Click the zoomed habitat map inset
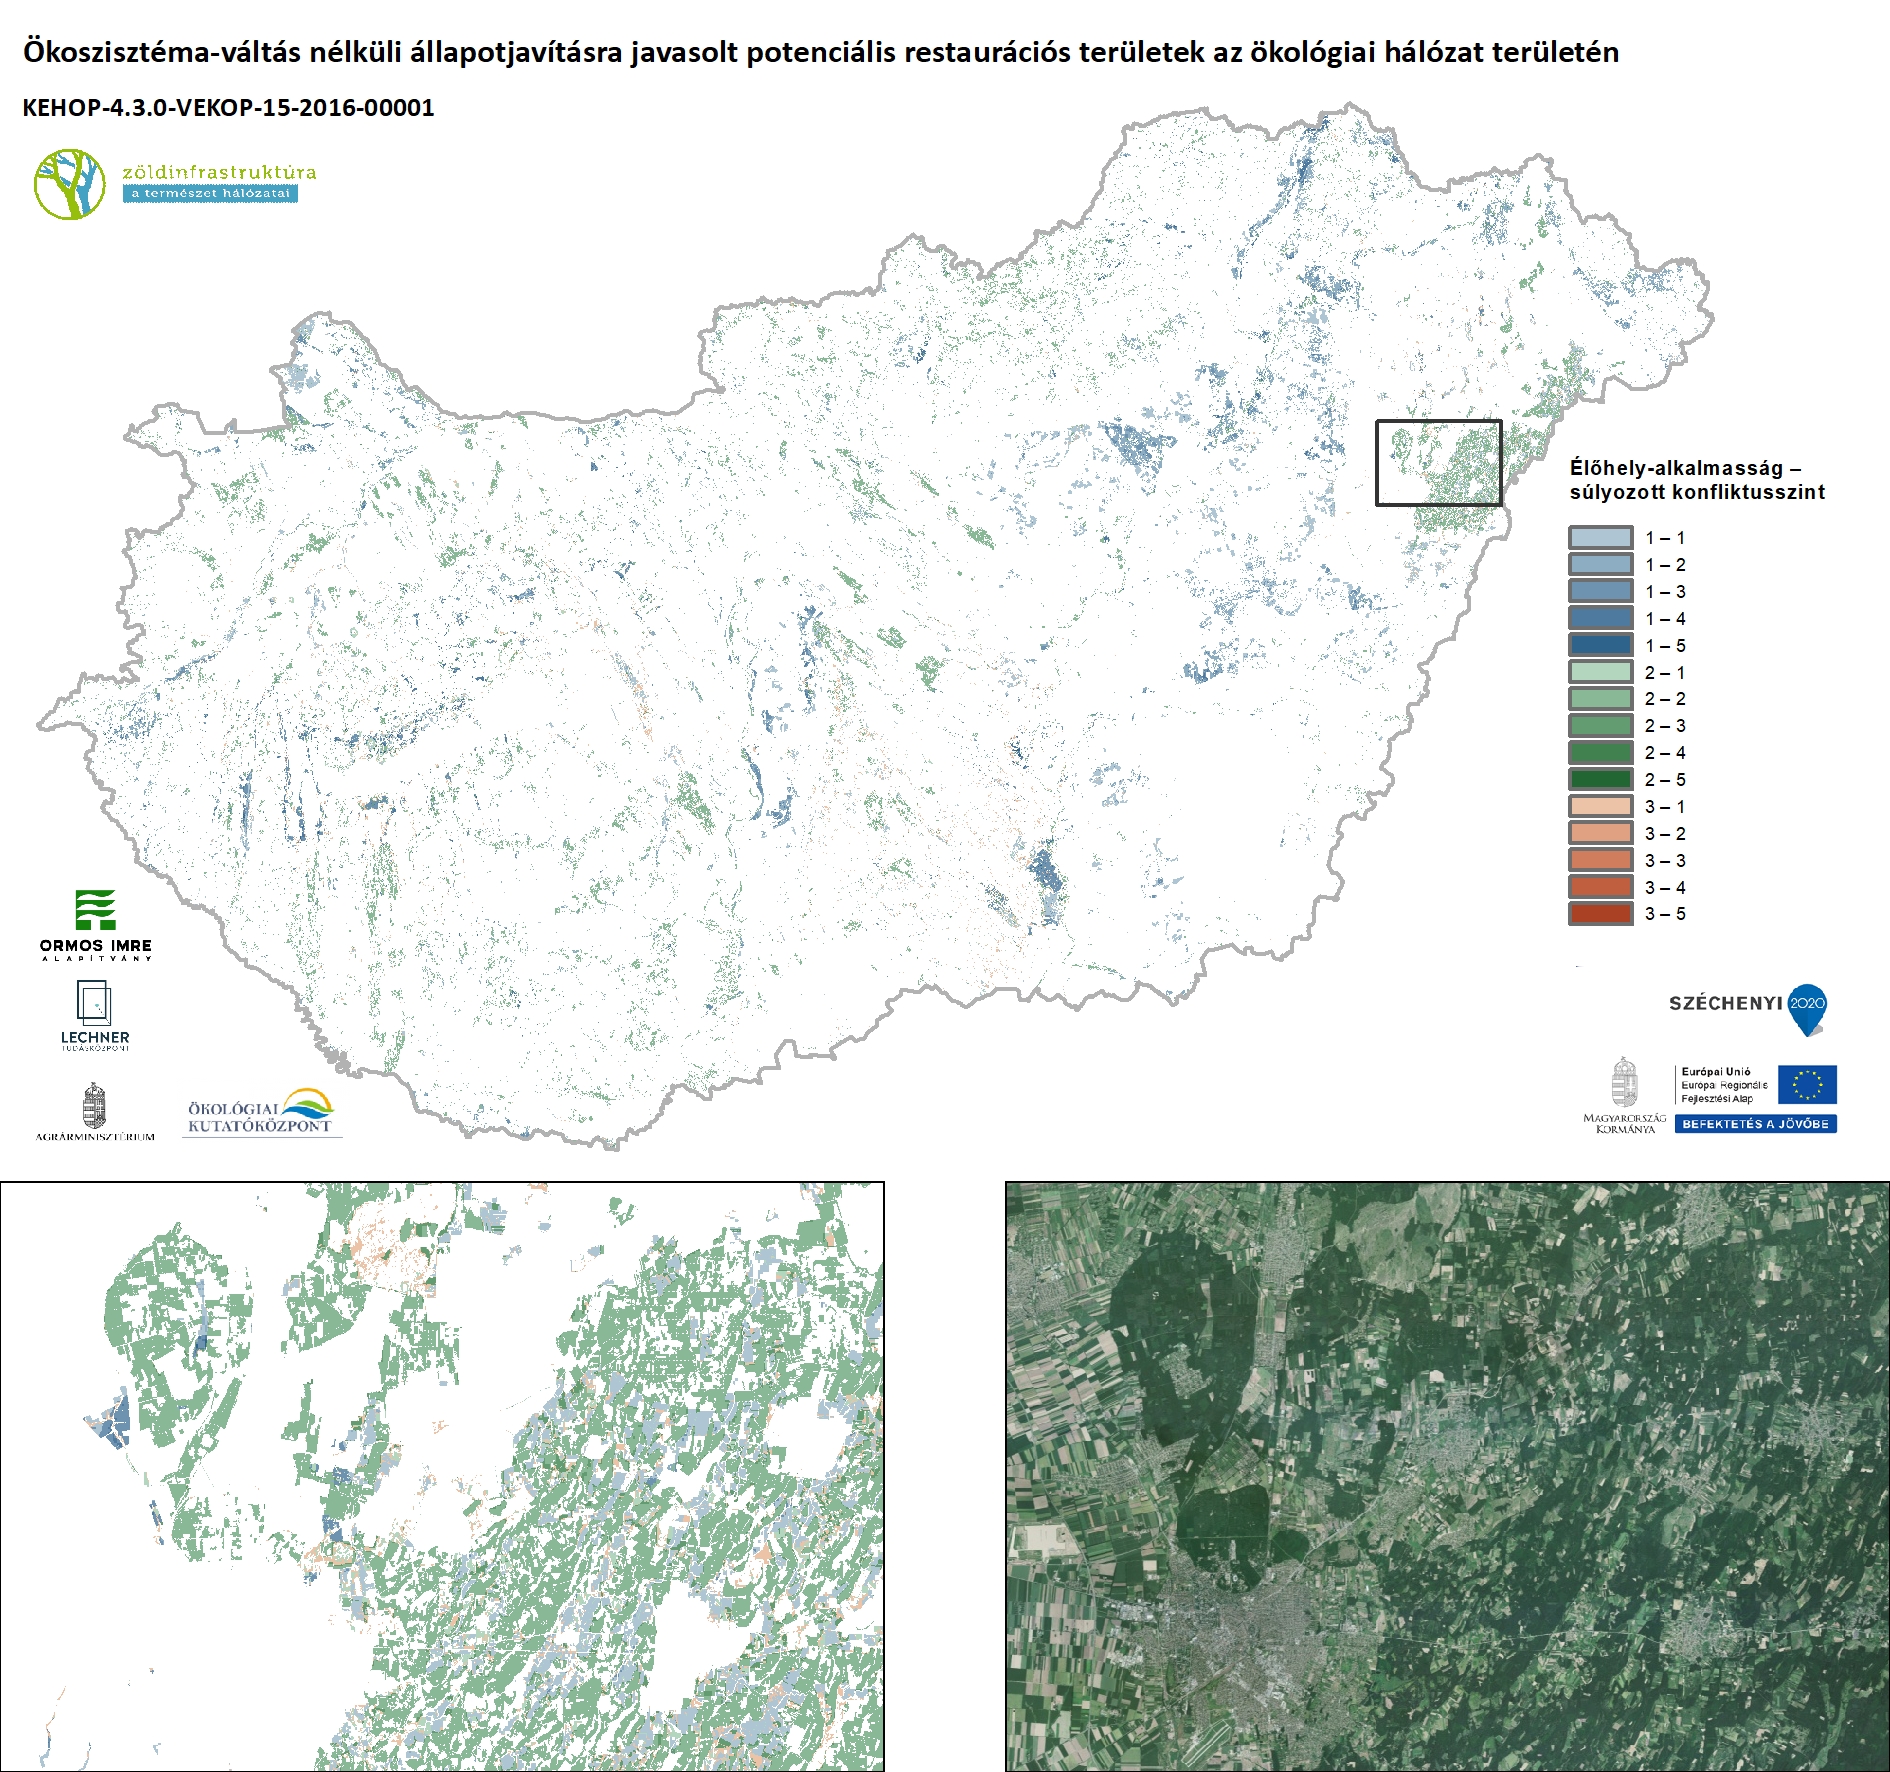The image size is (1890, 1772). click(x=442, y=1476)
